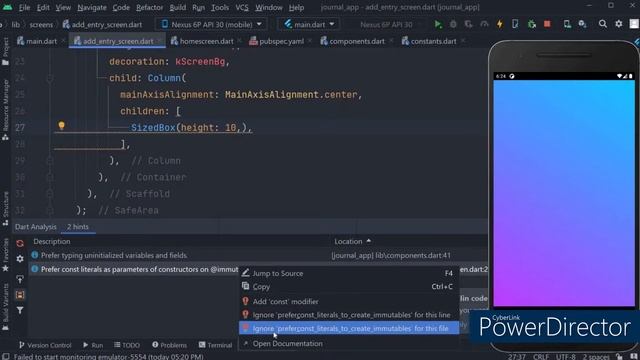Choose ignore rule for this line
The image size is (640, 360).
349,315
